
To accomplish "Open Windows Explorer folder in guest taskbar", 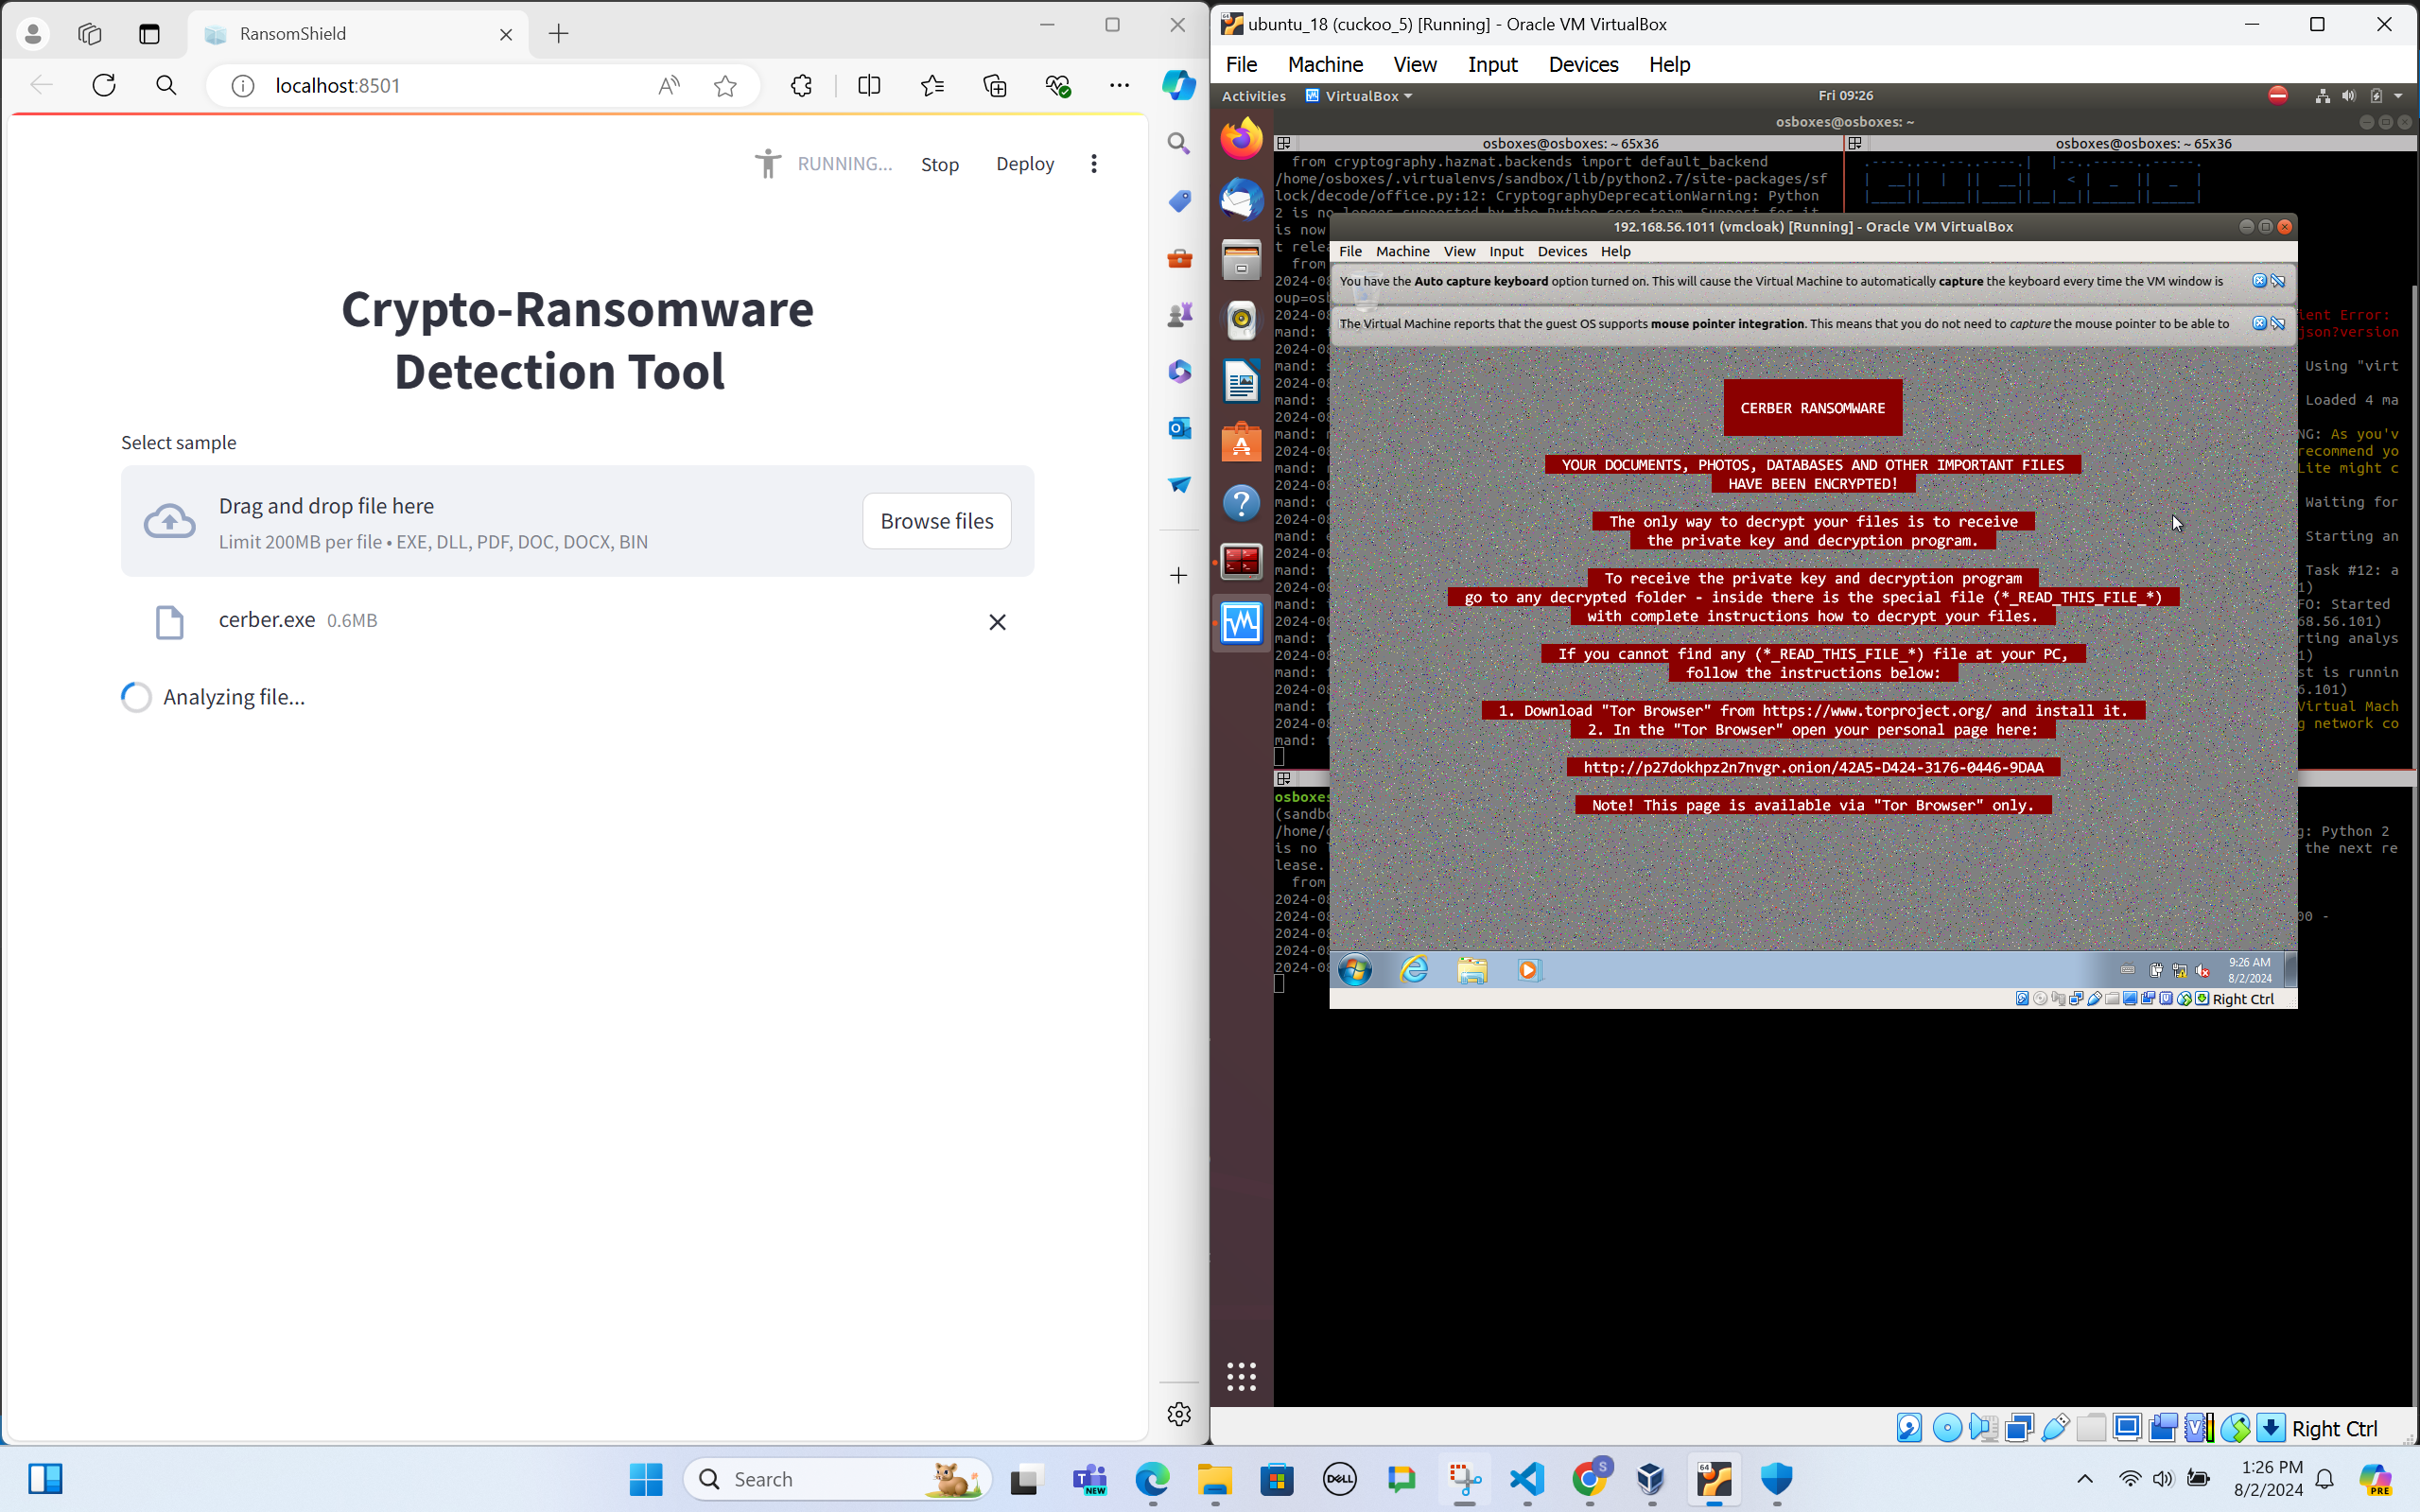I will tap(1472, 970).
